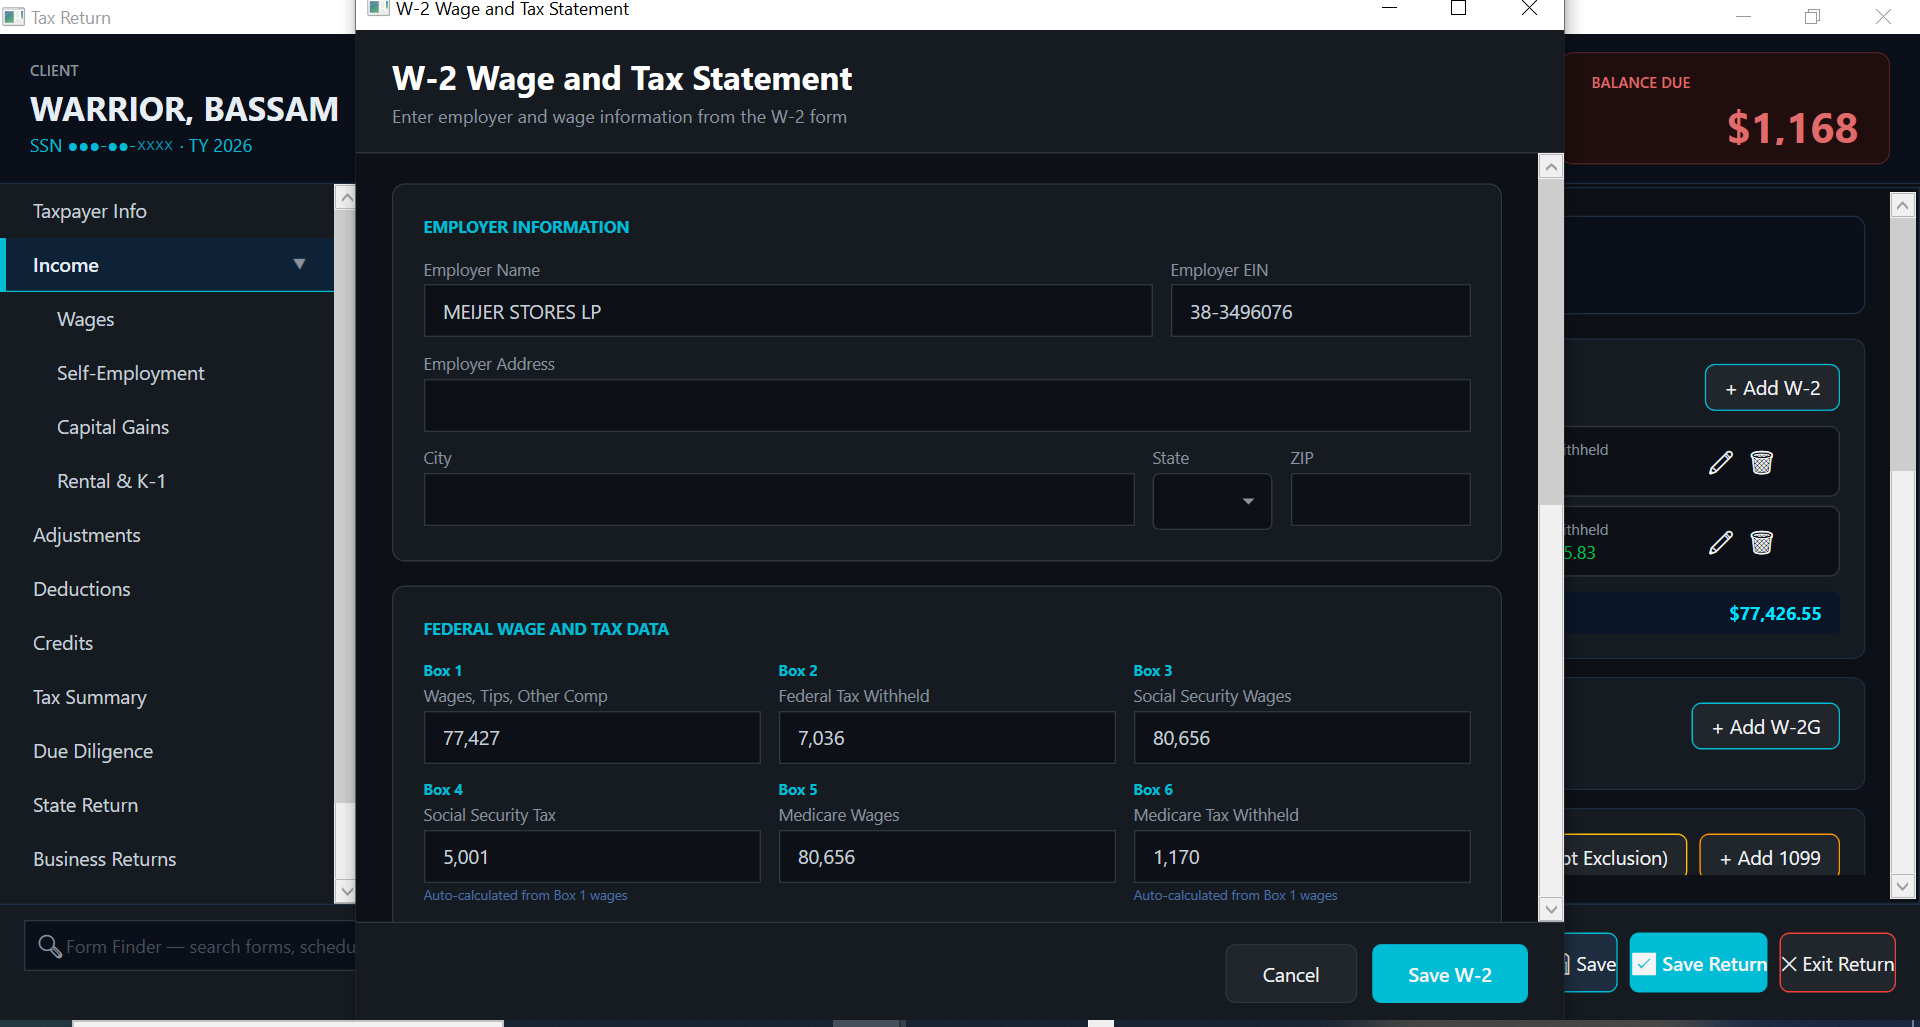The height and width of the screenshot is (1027, 1920).
Task: Click + Add 1099 button
Action: [1770, 857]
